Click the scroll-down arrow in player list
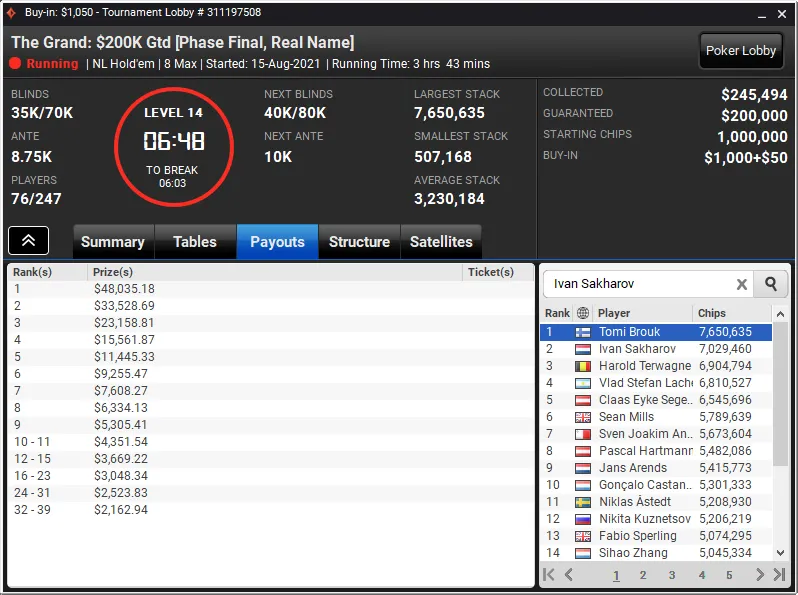The image size is (798, 595). pos(780,553)
